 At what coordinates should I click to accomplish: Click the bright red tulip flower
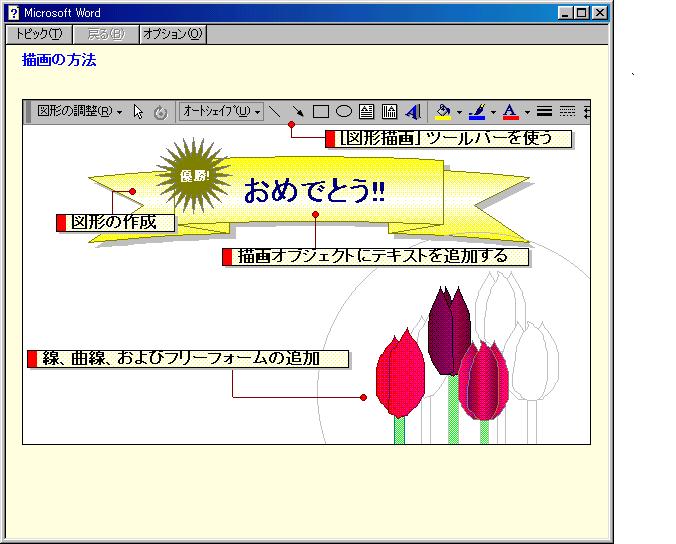401,373
